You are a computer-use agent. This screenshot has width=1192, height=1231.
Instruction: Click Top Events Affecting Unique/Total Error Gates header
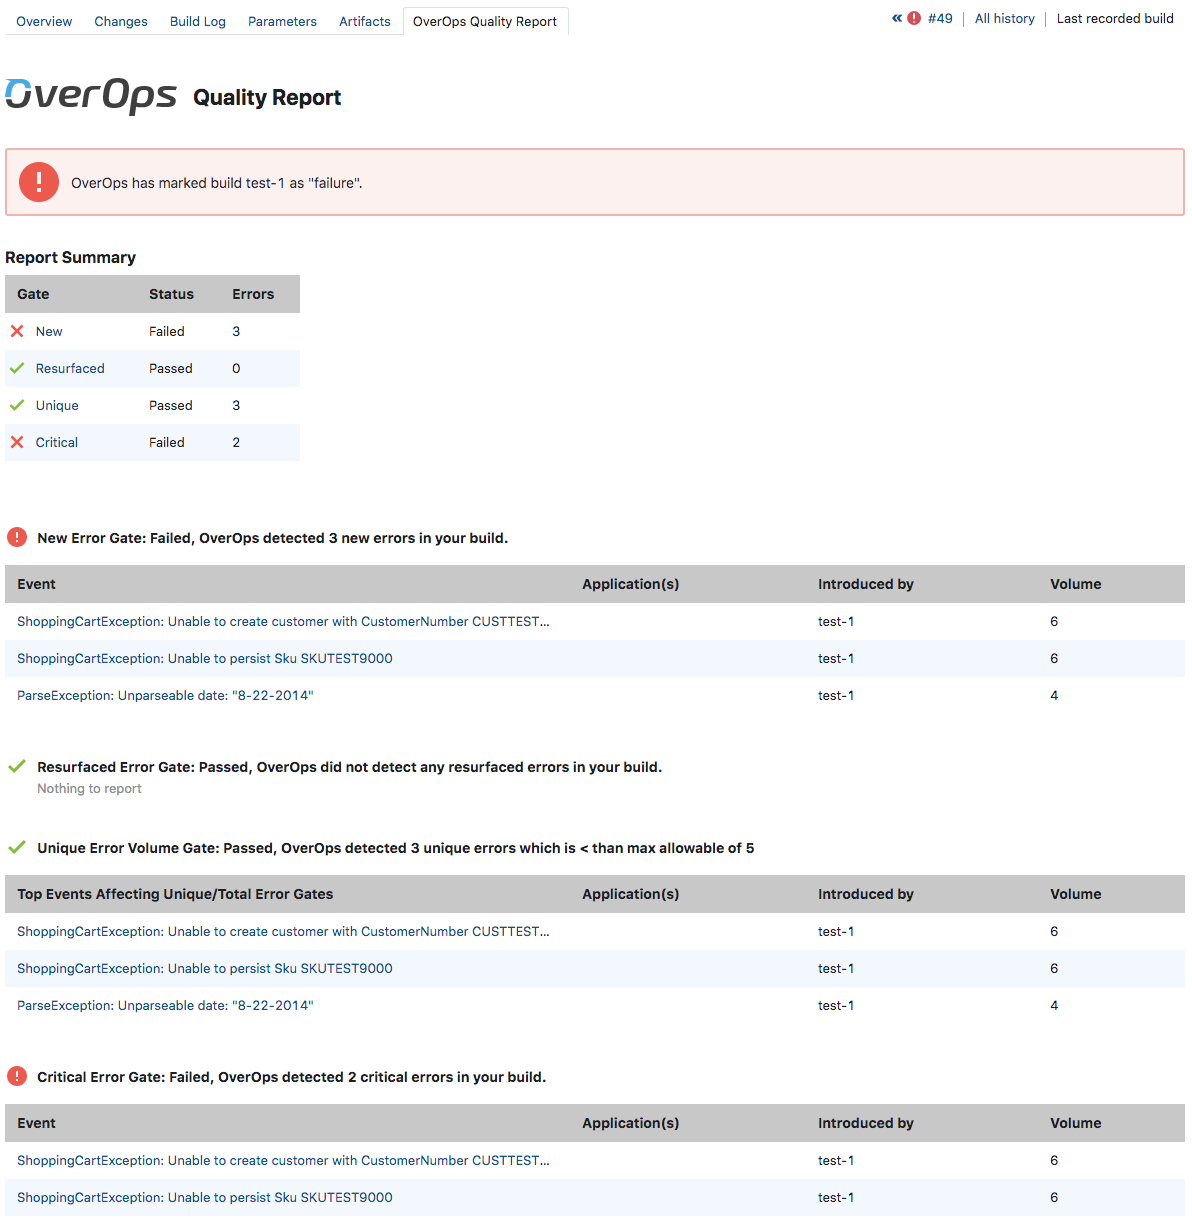pos(175,894)
